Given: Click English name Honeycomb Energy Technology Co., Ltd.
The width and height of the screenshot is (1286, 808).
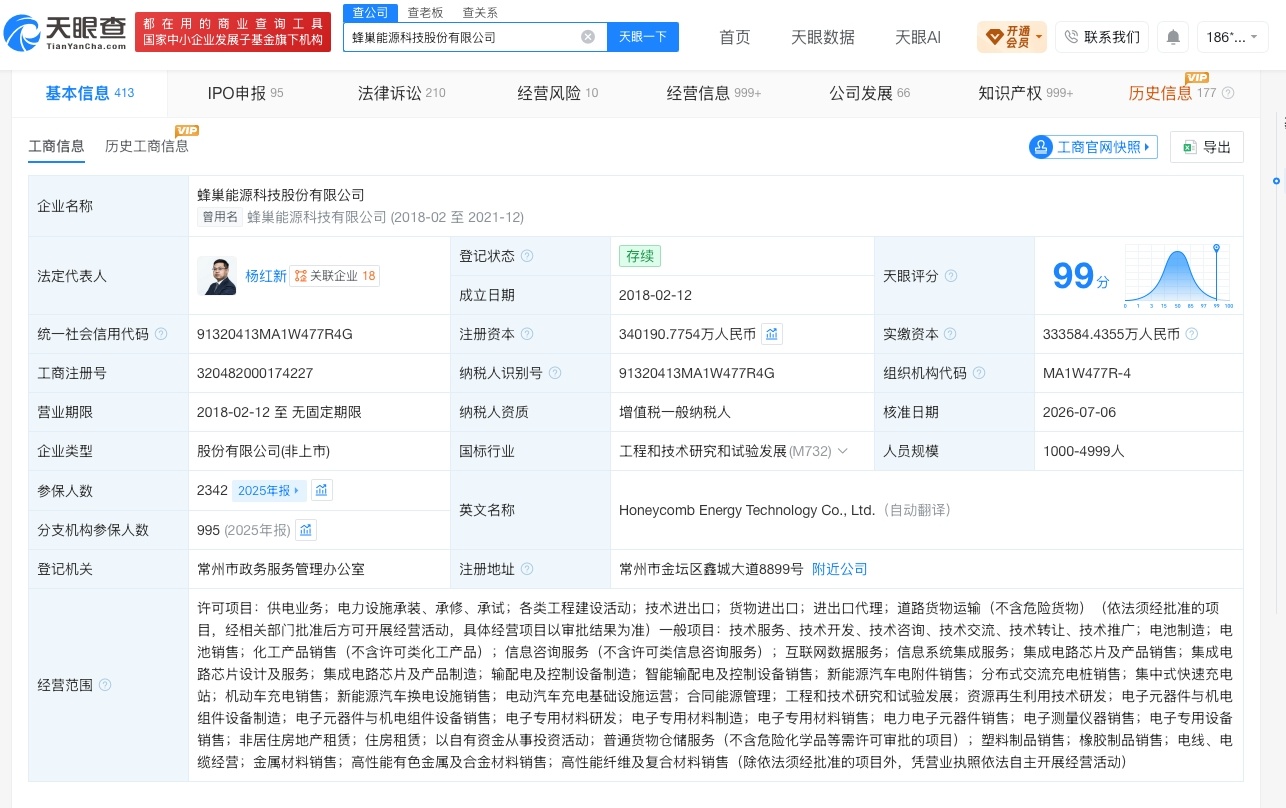Looking at the screenshot, I should tap(747, 510).
